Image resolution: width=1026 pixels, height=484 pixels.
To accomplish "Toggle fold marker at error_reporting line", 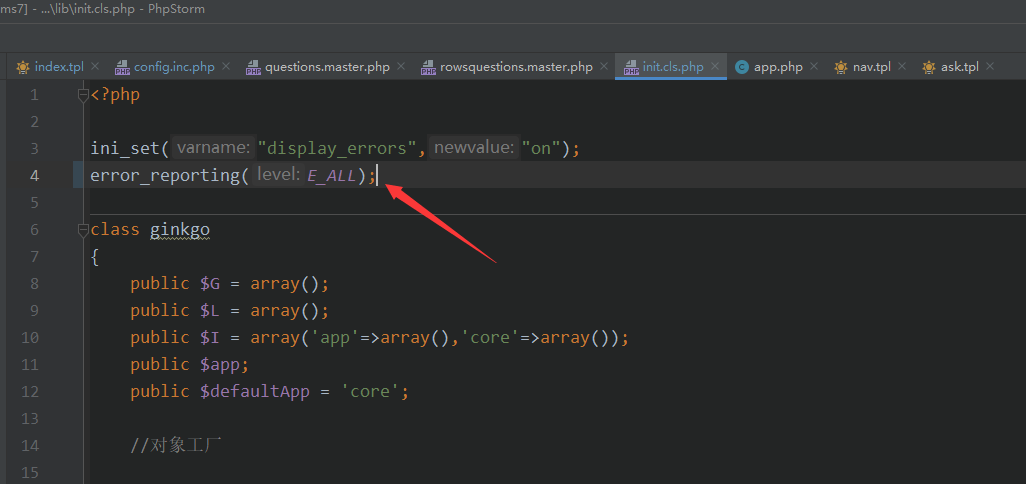I will [x=83, y=176].
